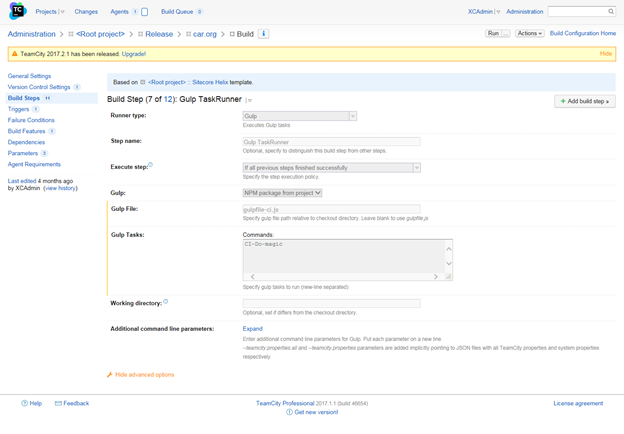Open Failure Conditions
This screenshot has height=434, width=624.
click(x=31, y=120)
